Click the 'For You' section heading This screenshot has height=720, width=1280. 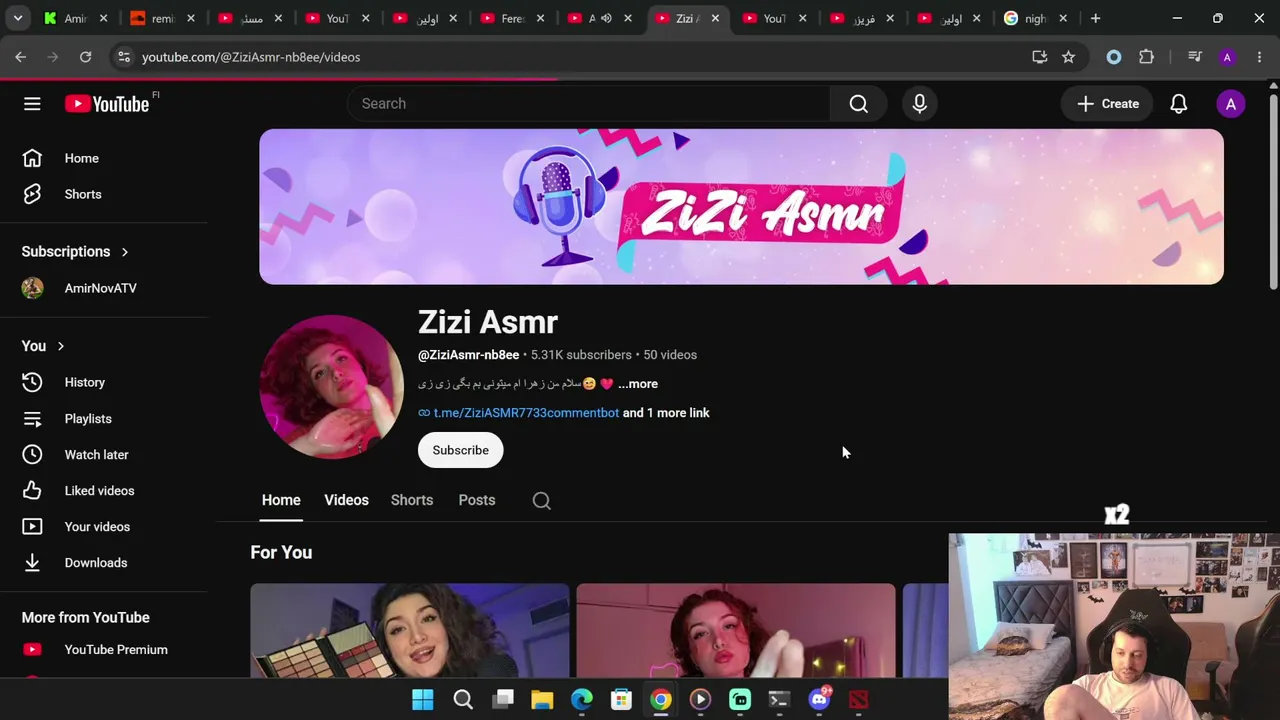(x=281, y=553)
